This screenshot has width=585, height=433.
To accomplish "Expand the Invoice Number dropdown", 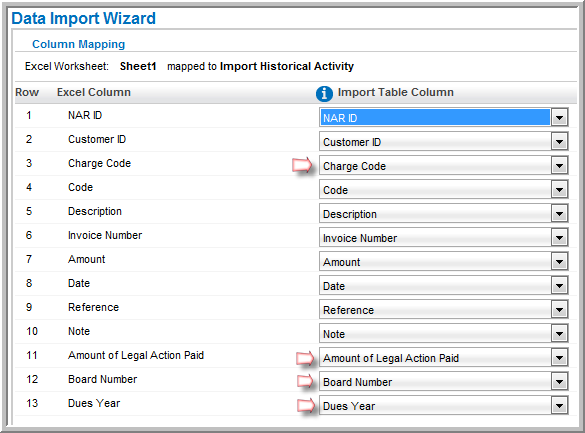I will click(x=559, y=238).
